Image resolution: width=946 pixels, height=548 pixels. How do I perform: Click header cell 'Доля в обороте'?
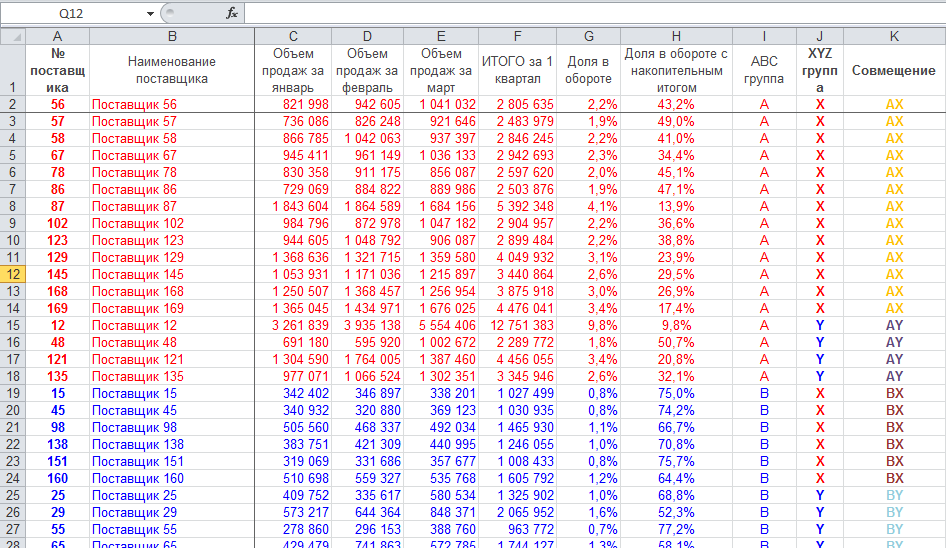pyautogui.click(x=588, y=70)
